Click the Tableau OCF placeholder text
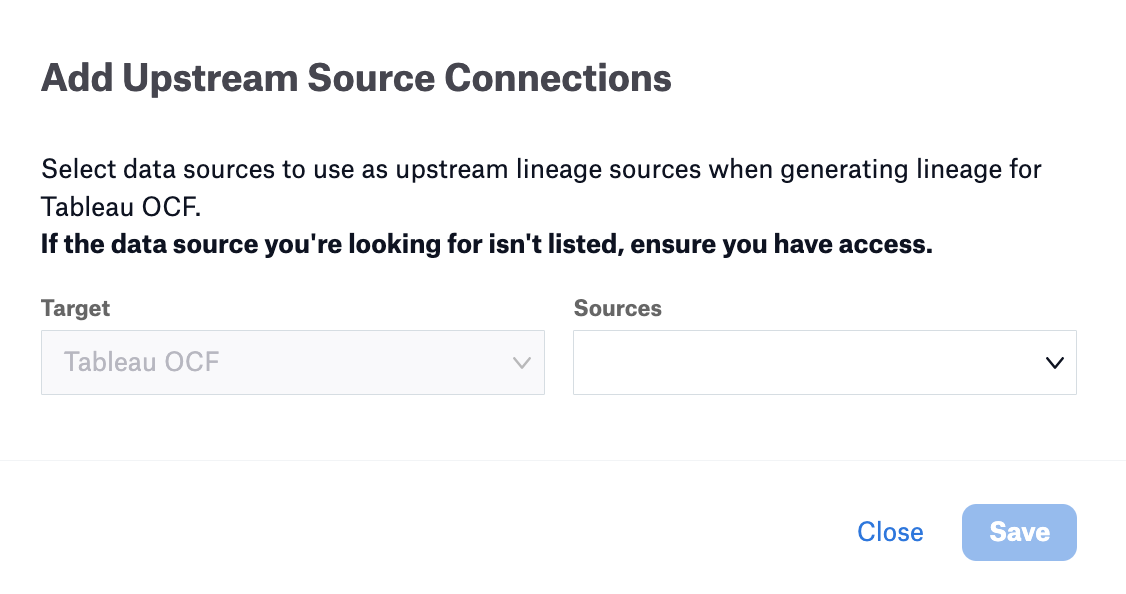Image resolution: width=1126 pixels, height=594 pixels. (x=141, y=362)
